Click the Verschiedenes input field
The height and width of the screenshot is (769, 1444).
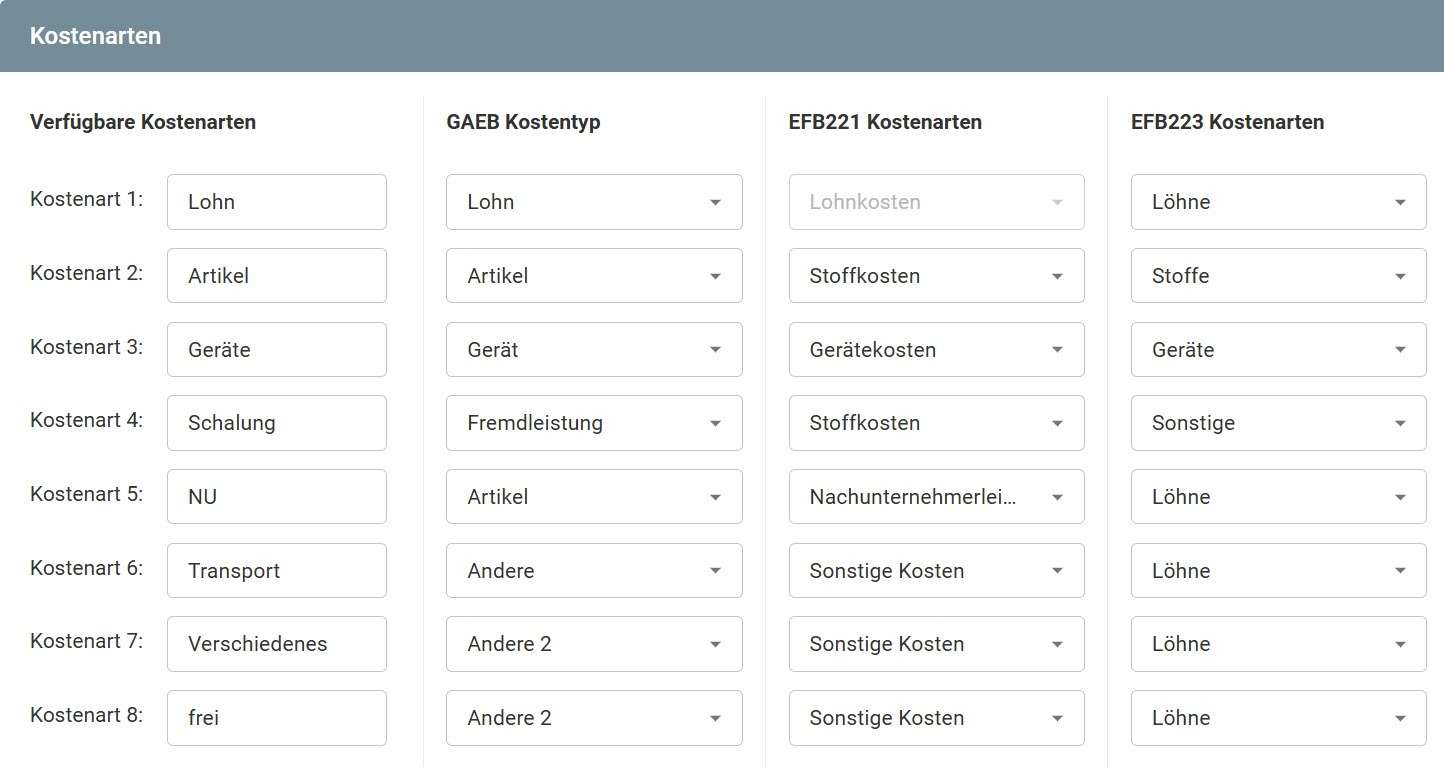pos(276,644)
